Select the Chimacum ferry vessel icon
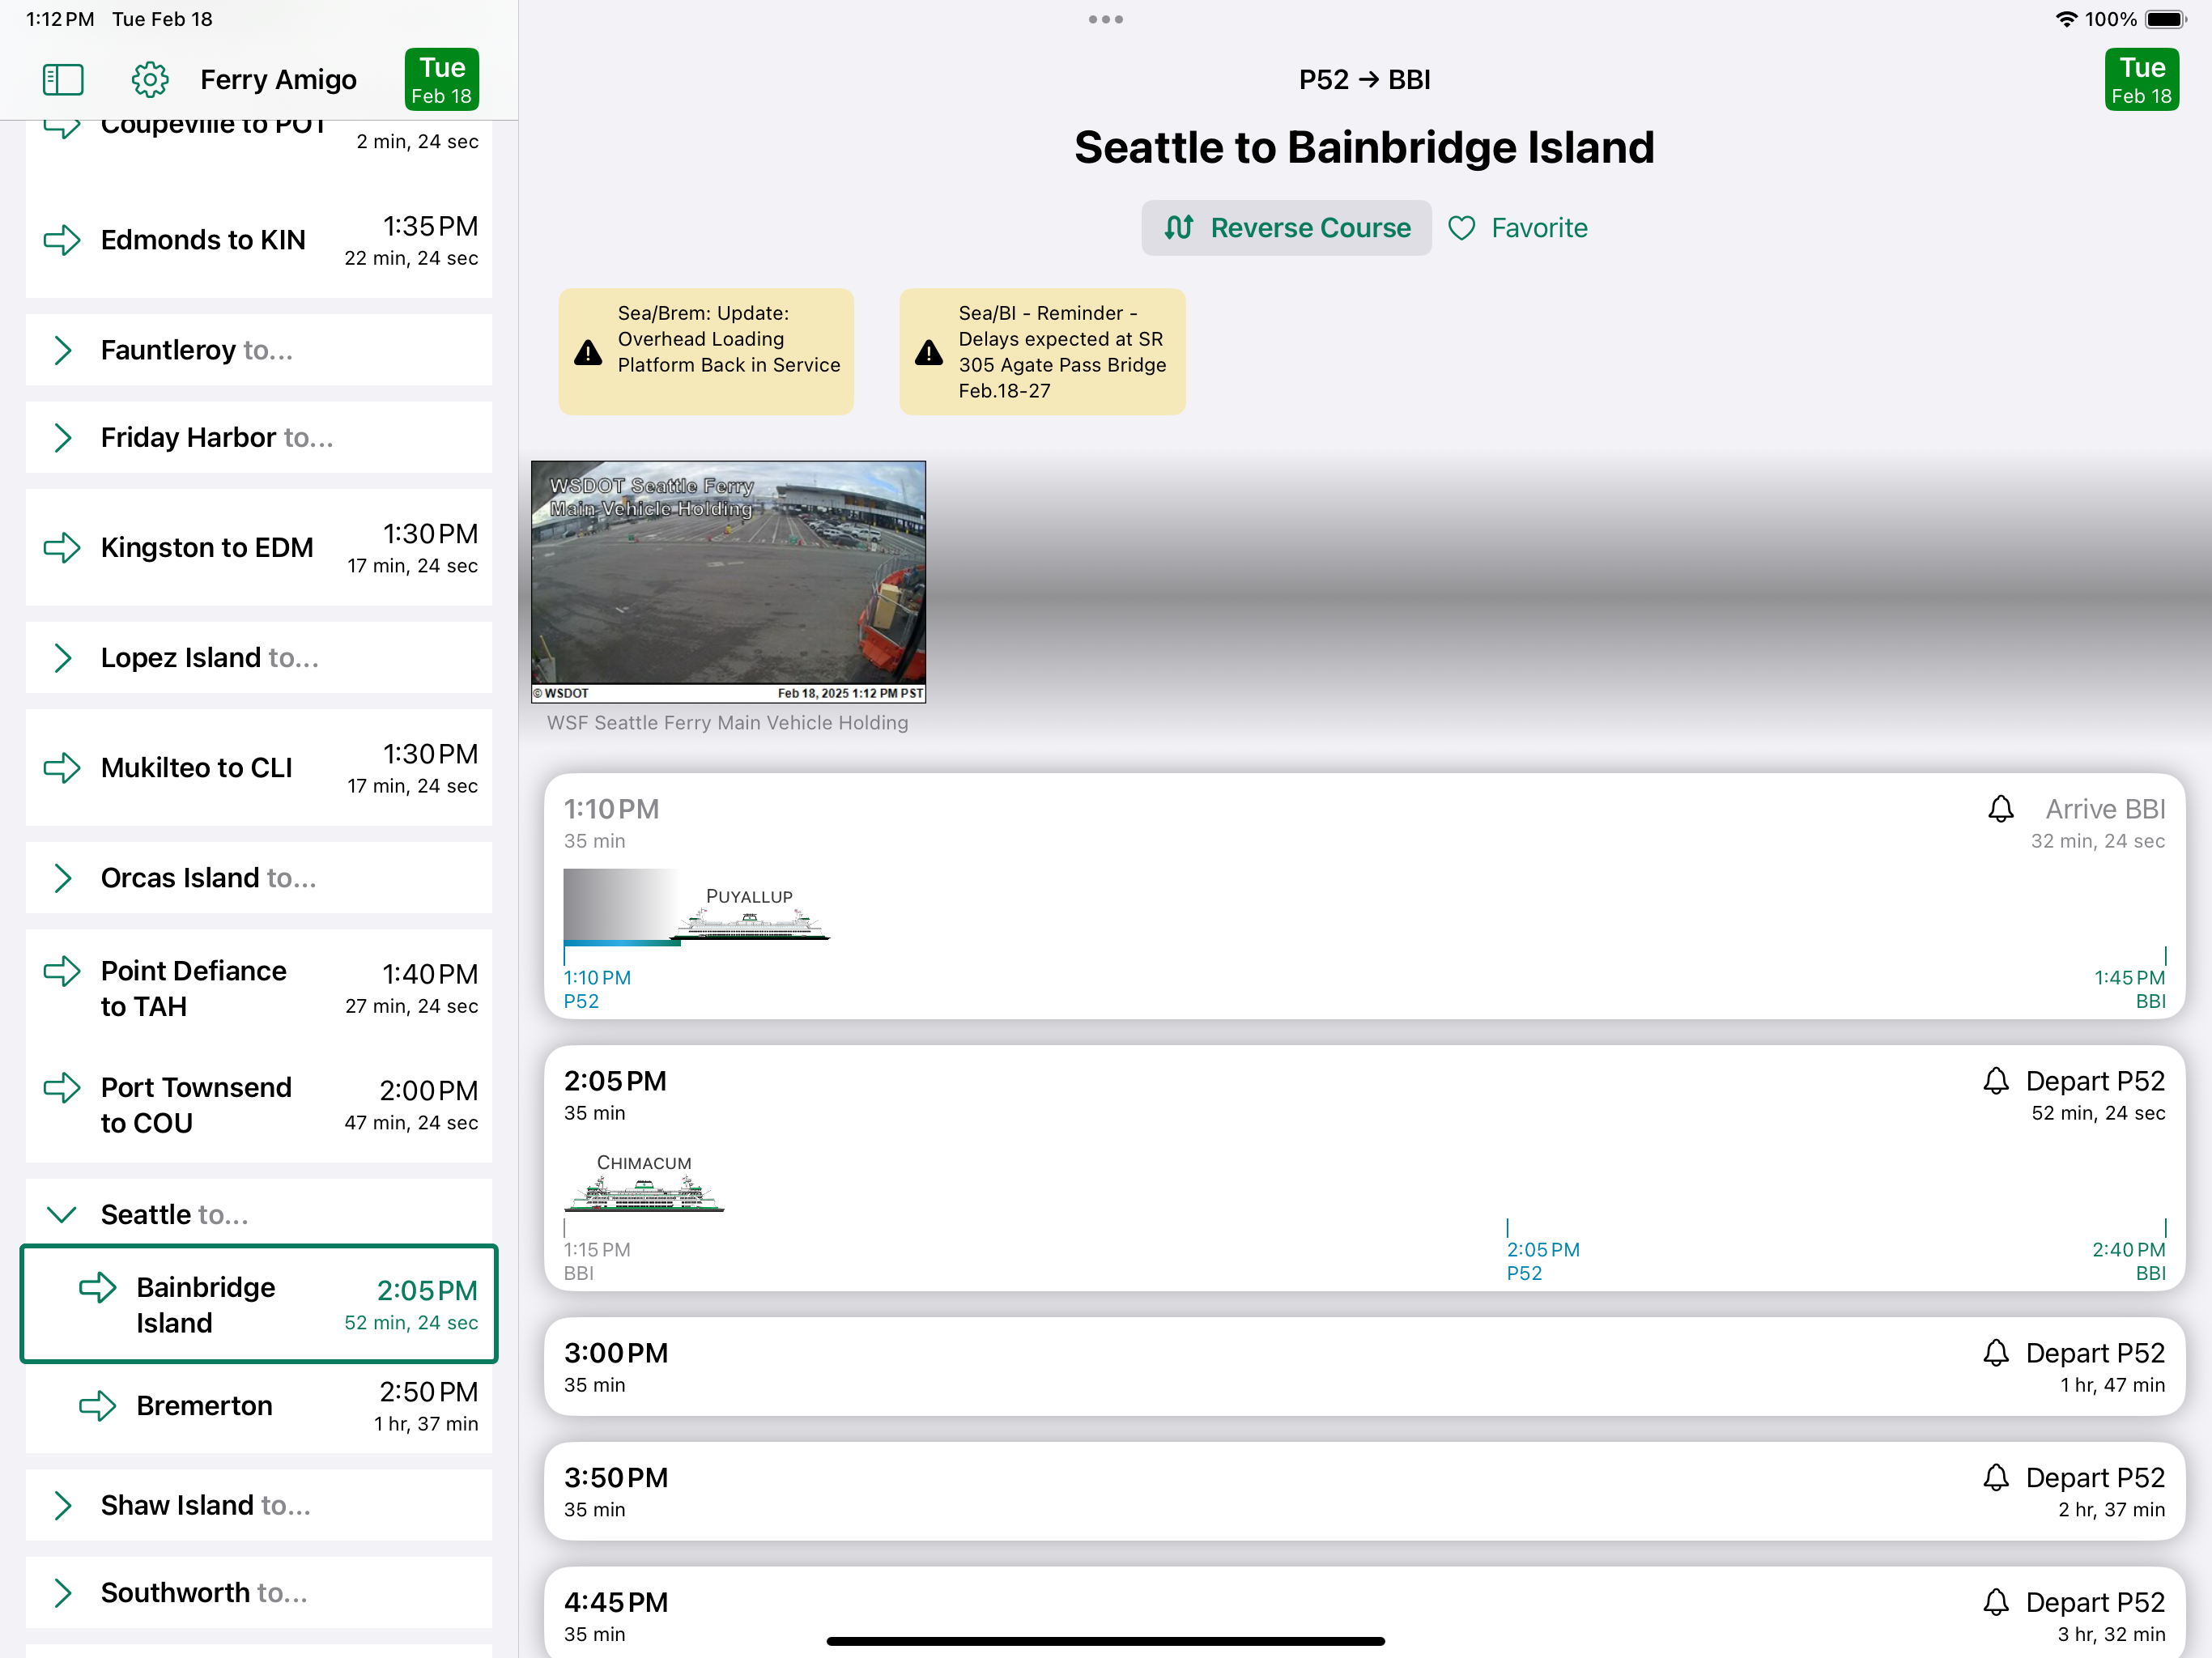The image size is (2212, 1658). coord(644,1194)
